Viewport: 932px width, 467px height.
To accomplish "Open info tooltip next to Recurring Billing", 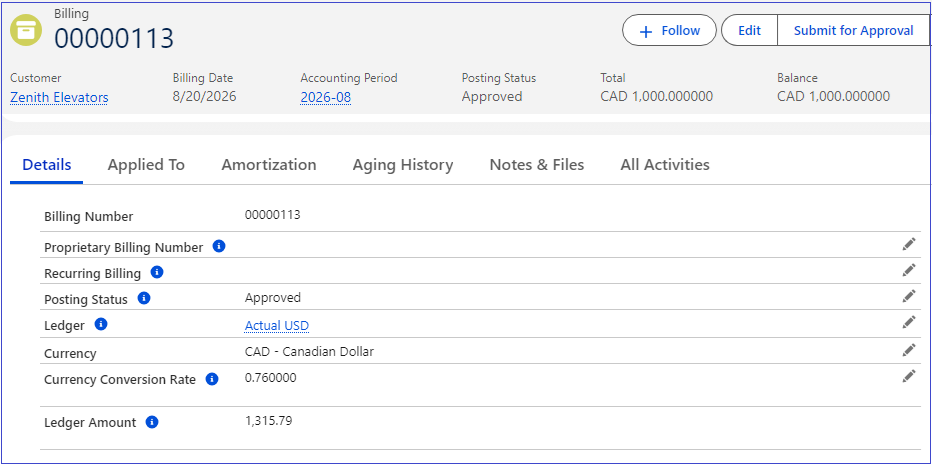I will click(157, 272).
